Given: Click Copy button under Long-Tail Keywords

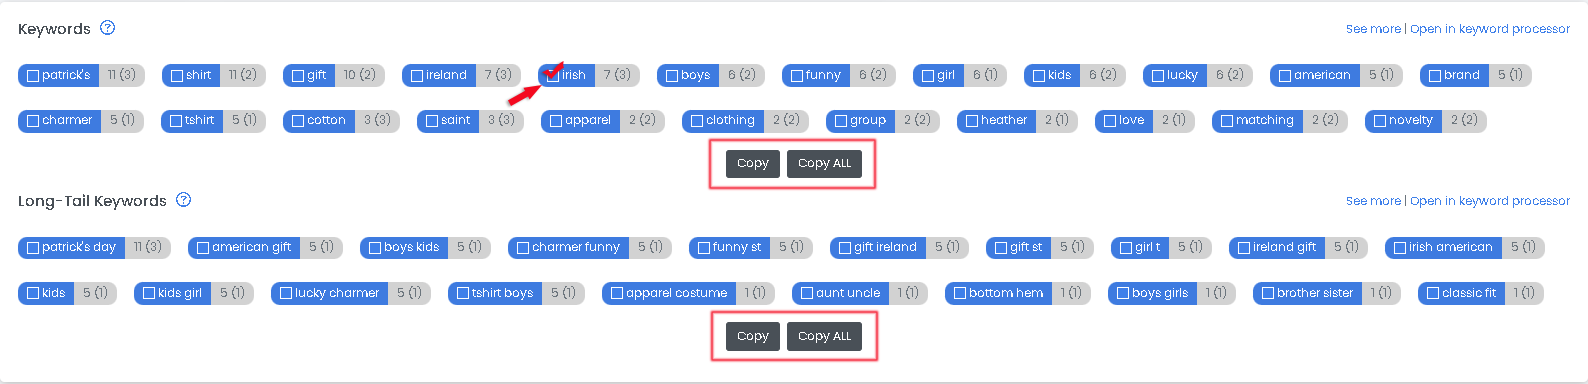Looking at the screenshot, I should [753, 336].
